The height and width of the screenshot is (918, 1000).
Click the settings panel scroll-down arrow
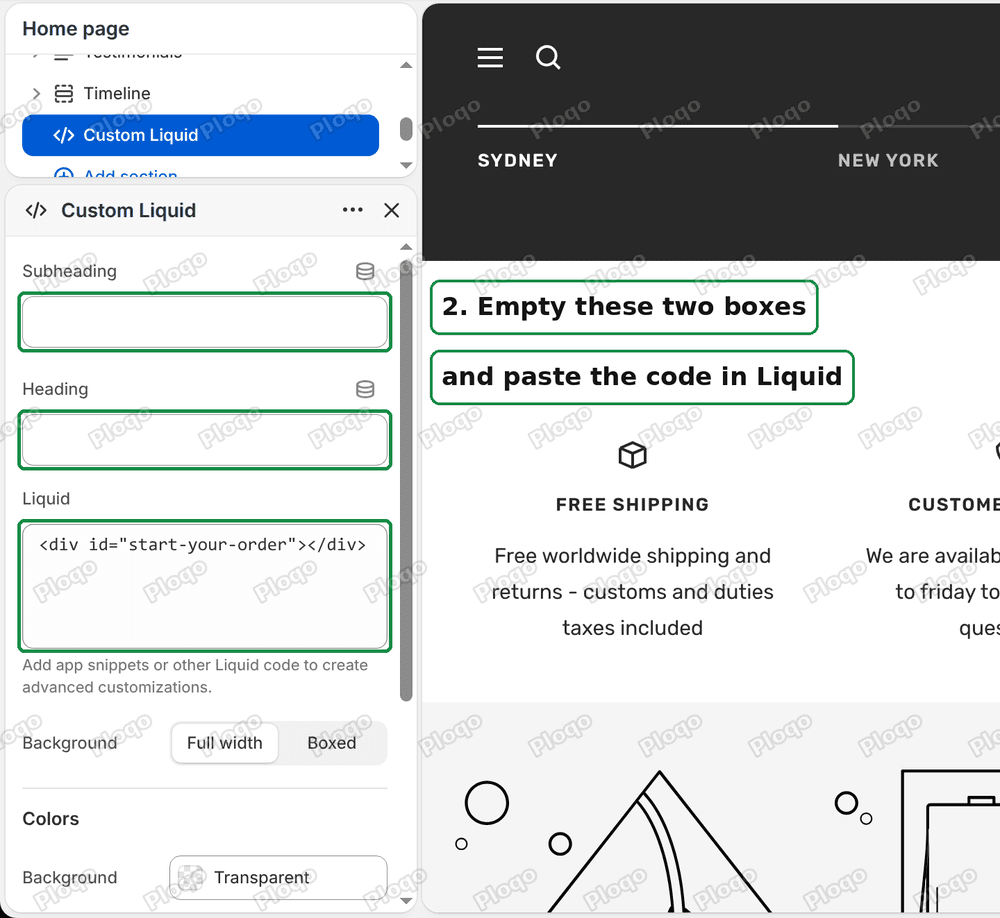[x=406, y=901]
